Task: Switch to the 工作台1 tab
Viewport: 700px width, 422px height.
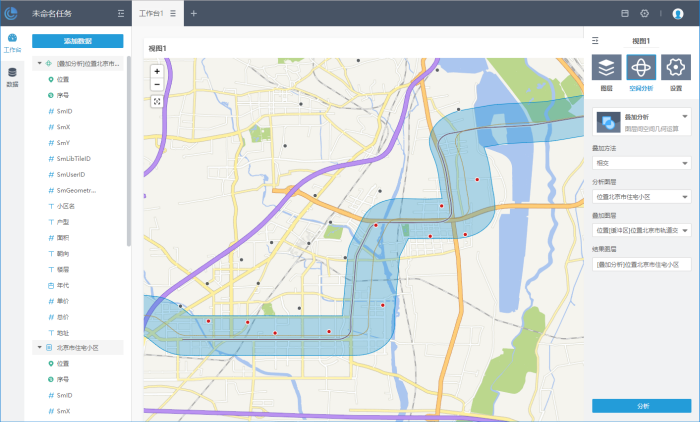Action: coord(150,14)
